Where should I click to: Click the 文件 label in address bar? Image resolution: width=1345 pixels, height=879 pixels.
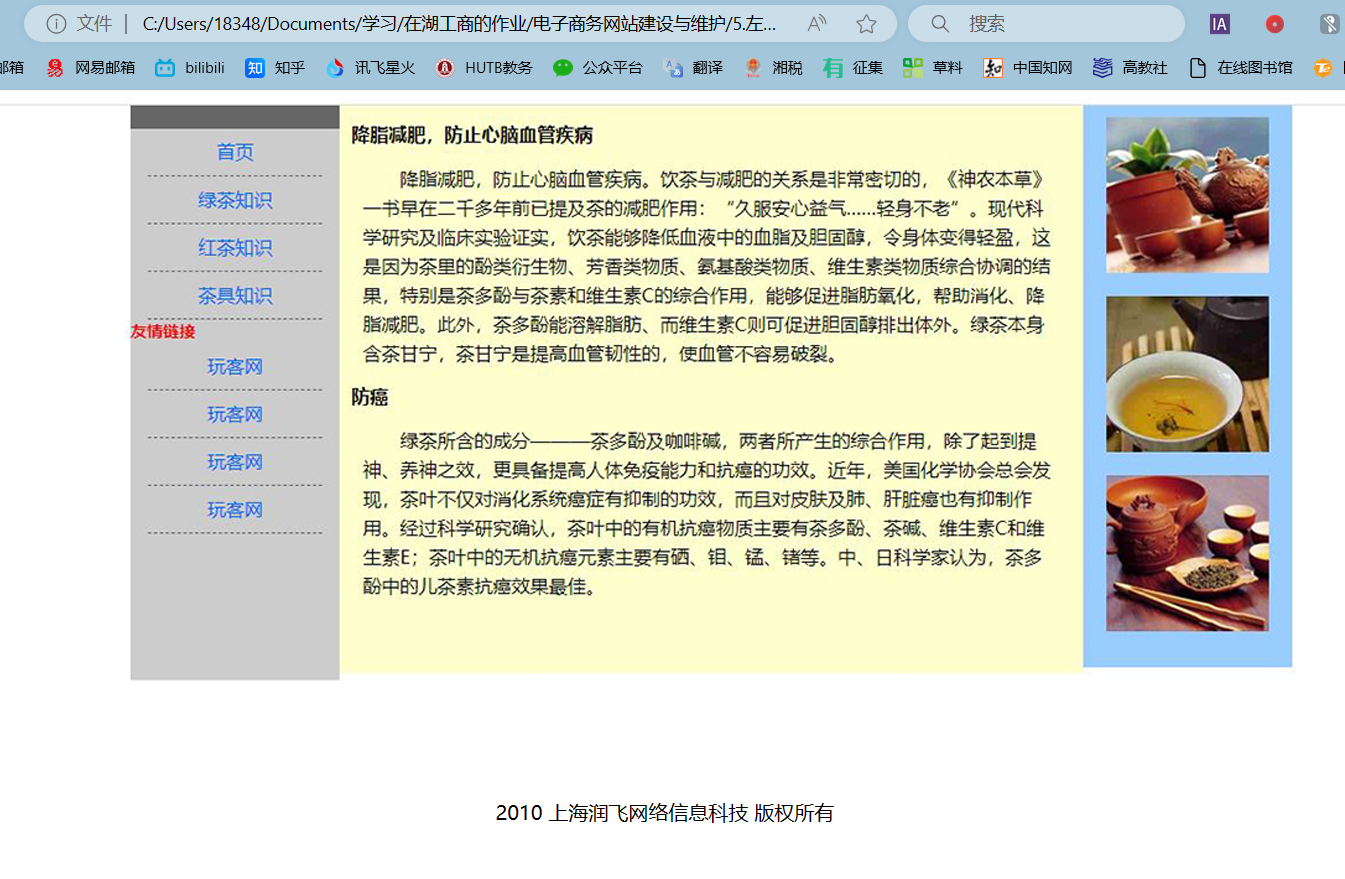pos(94,24)
